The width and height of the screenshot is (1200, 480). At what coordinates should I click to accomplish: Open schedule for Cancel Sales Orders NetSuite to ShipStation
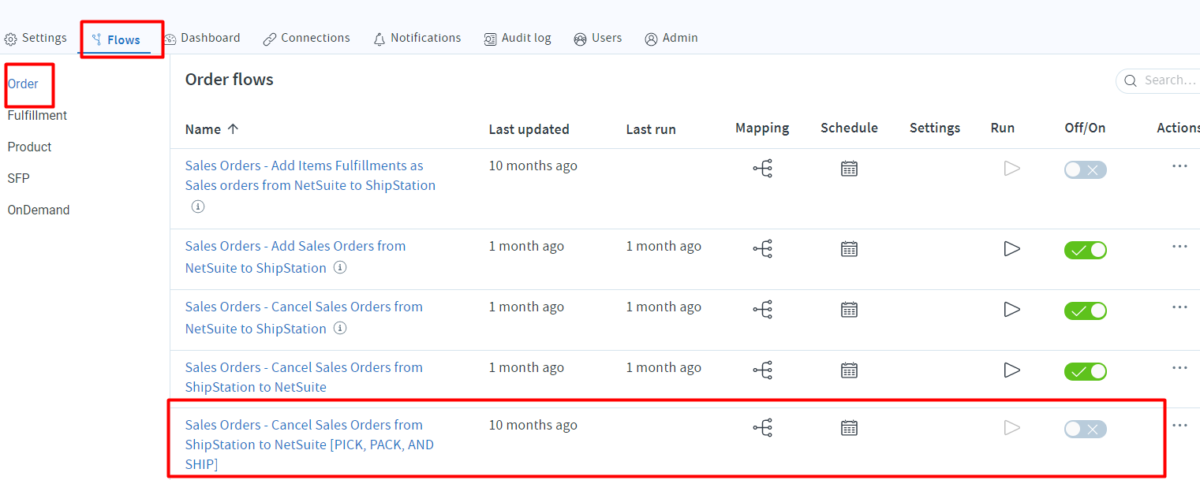(x=849, y=309)
